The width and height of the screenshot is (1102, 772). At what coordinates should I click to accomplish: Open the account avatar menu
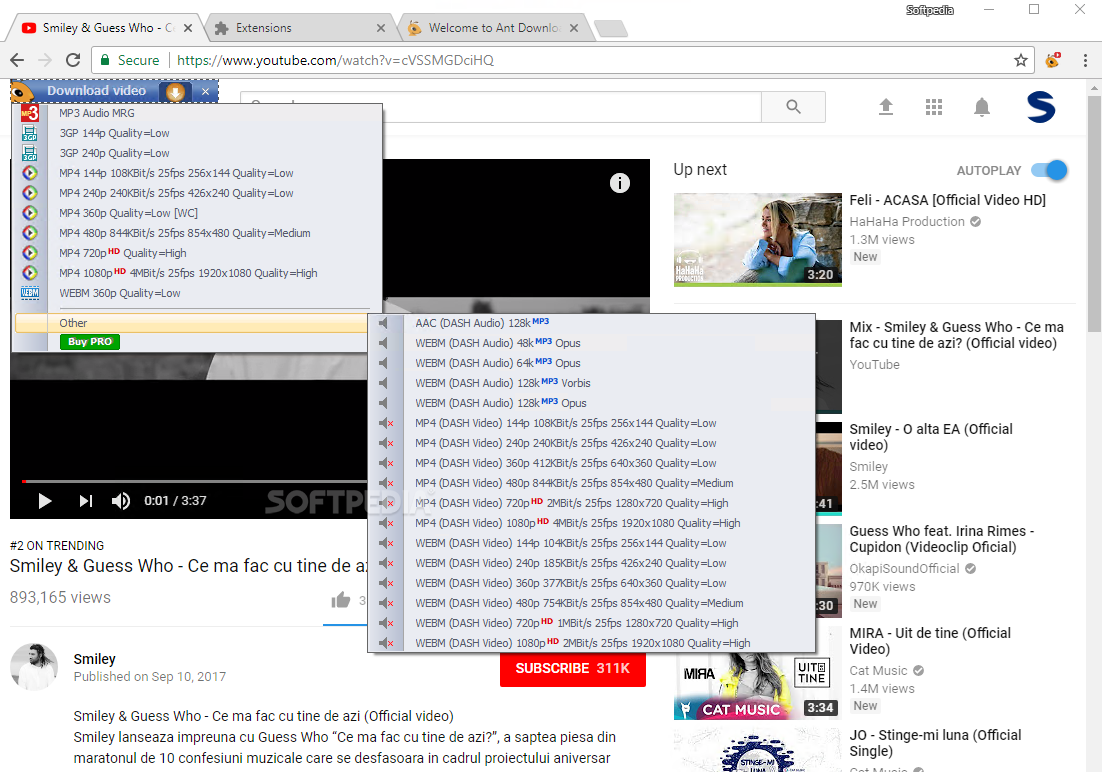[x=1041, y=107]
